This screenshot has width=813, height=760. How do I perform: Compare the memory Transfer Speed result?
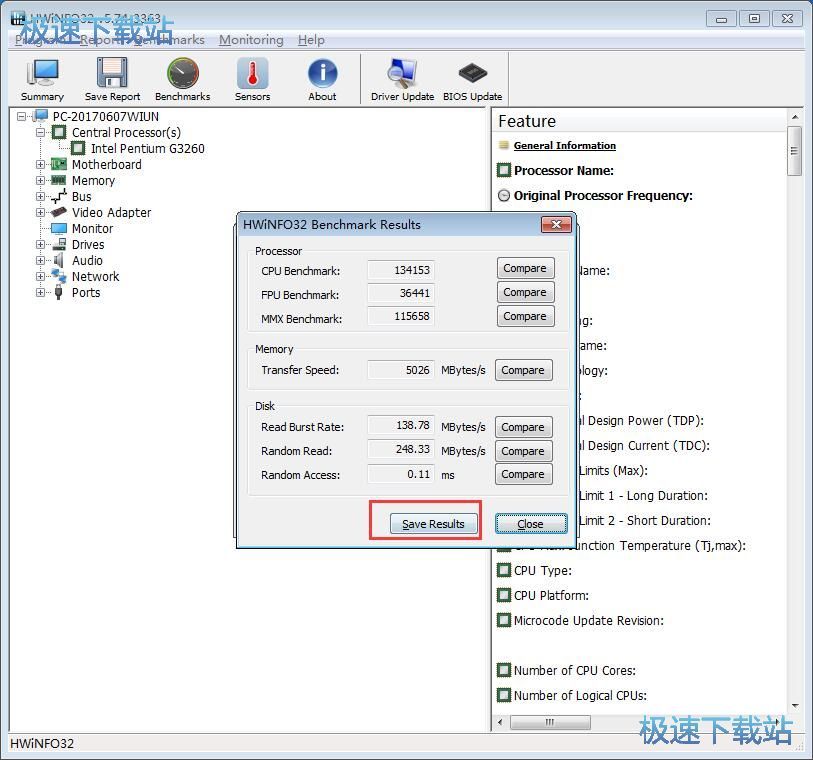click(x=524, y=370)
